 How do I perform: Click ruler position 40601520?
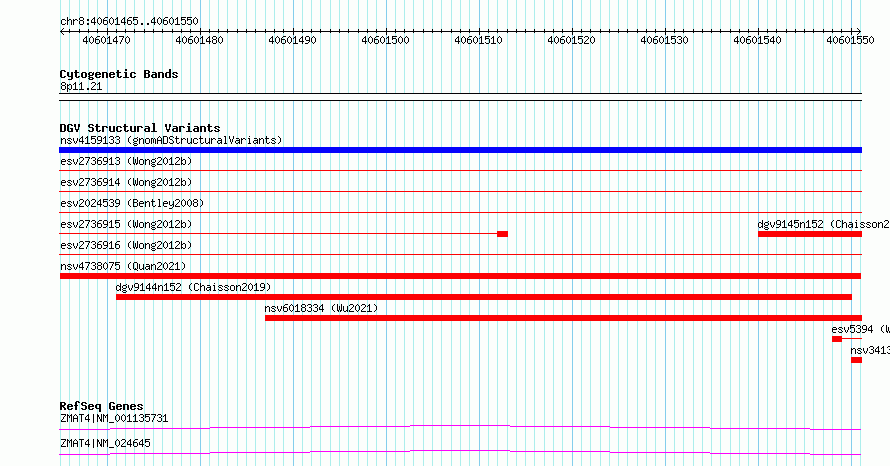click(x=572, y=40)
